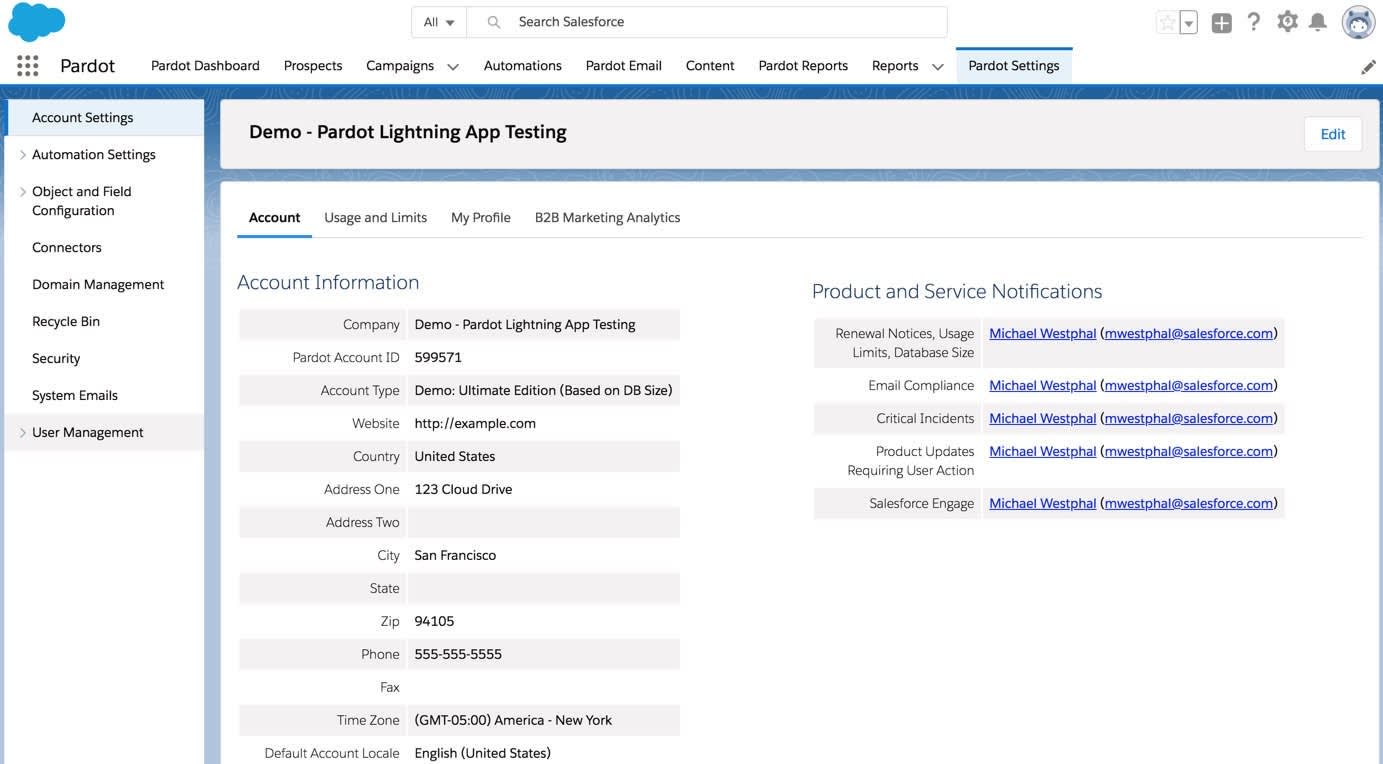Screen dimensions: 1383x764
Task: Select Account Settings in the sidebar
Action: click(105, 118)
